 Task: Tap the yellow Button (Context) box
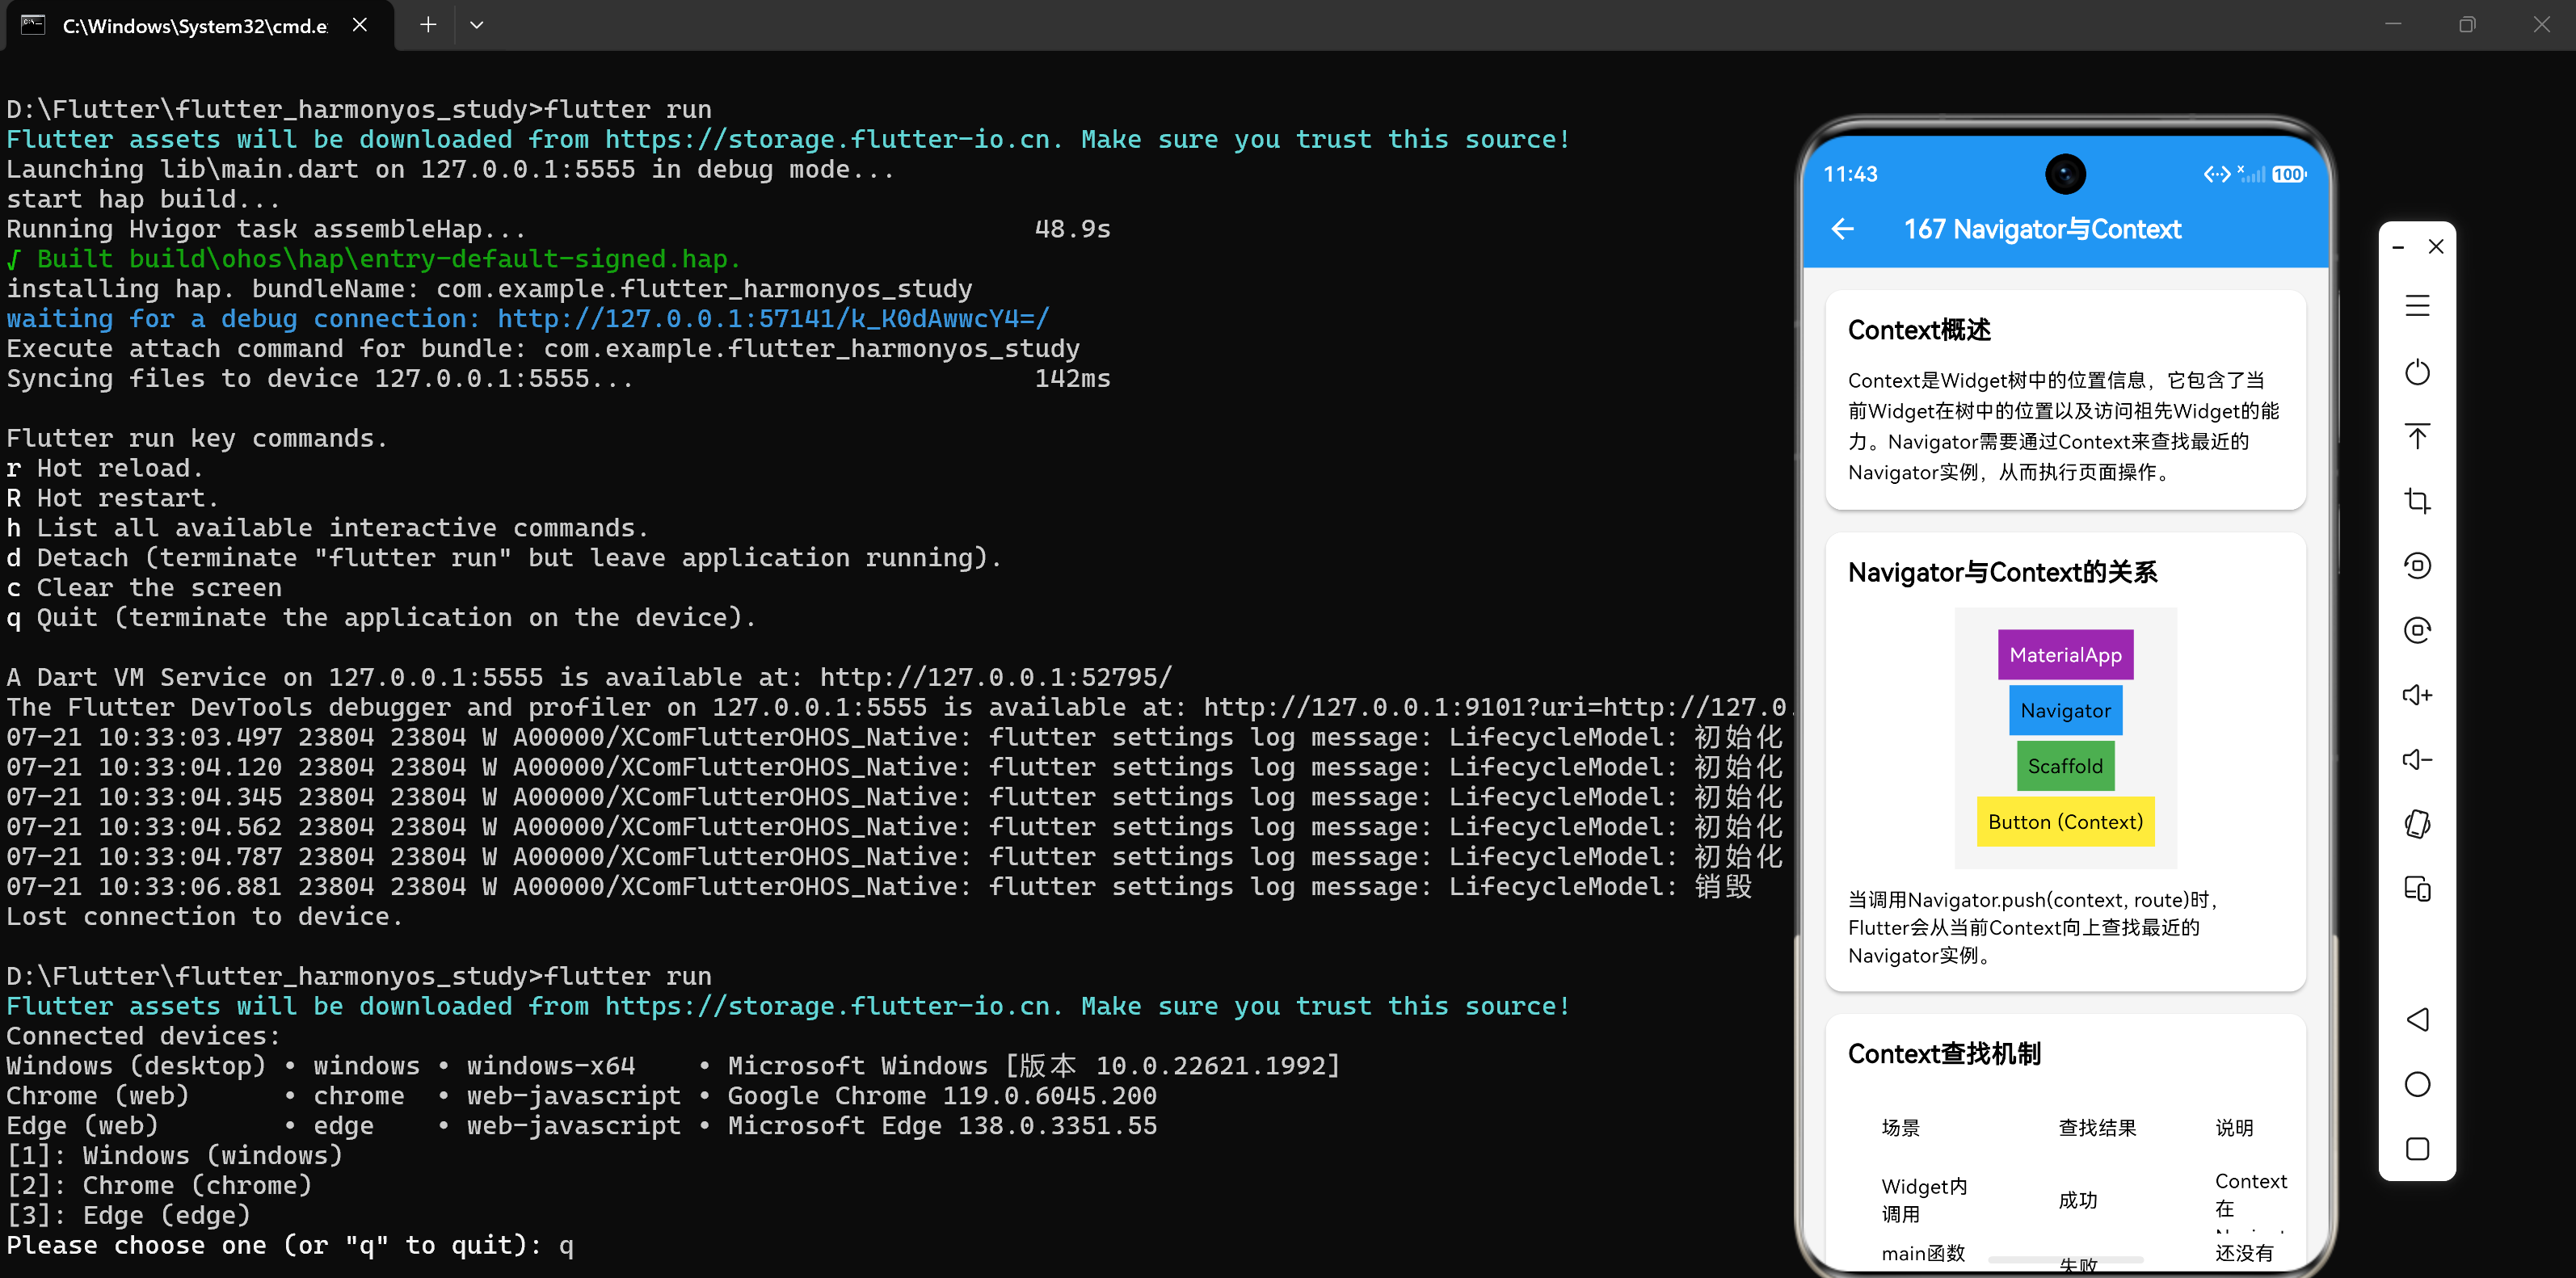click(x=2065, y=822)
